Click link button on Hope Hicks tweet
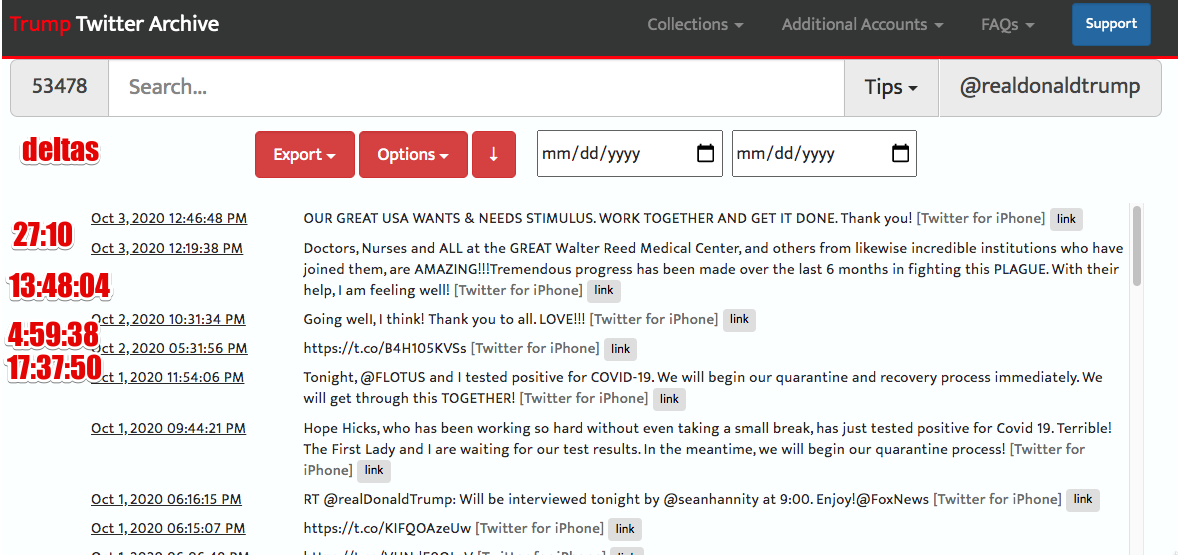Viewport: 1178px width, 555px height. (374, 471)
